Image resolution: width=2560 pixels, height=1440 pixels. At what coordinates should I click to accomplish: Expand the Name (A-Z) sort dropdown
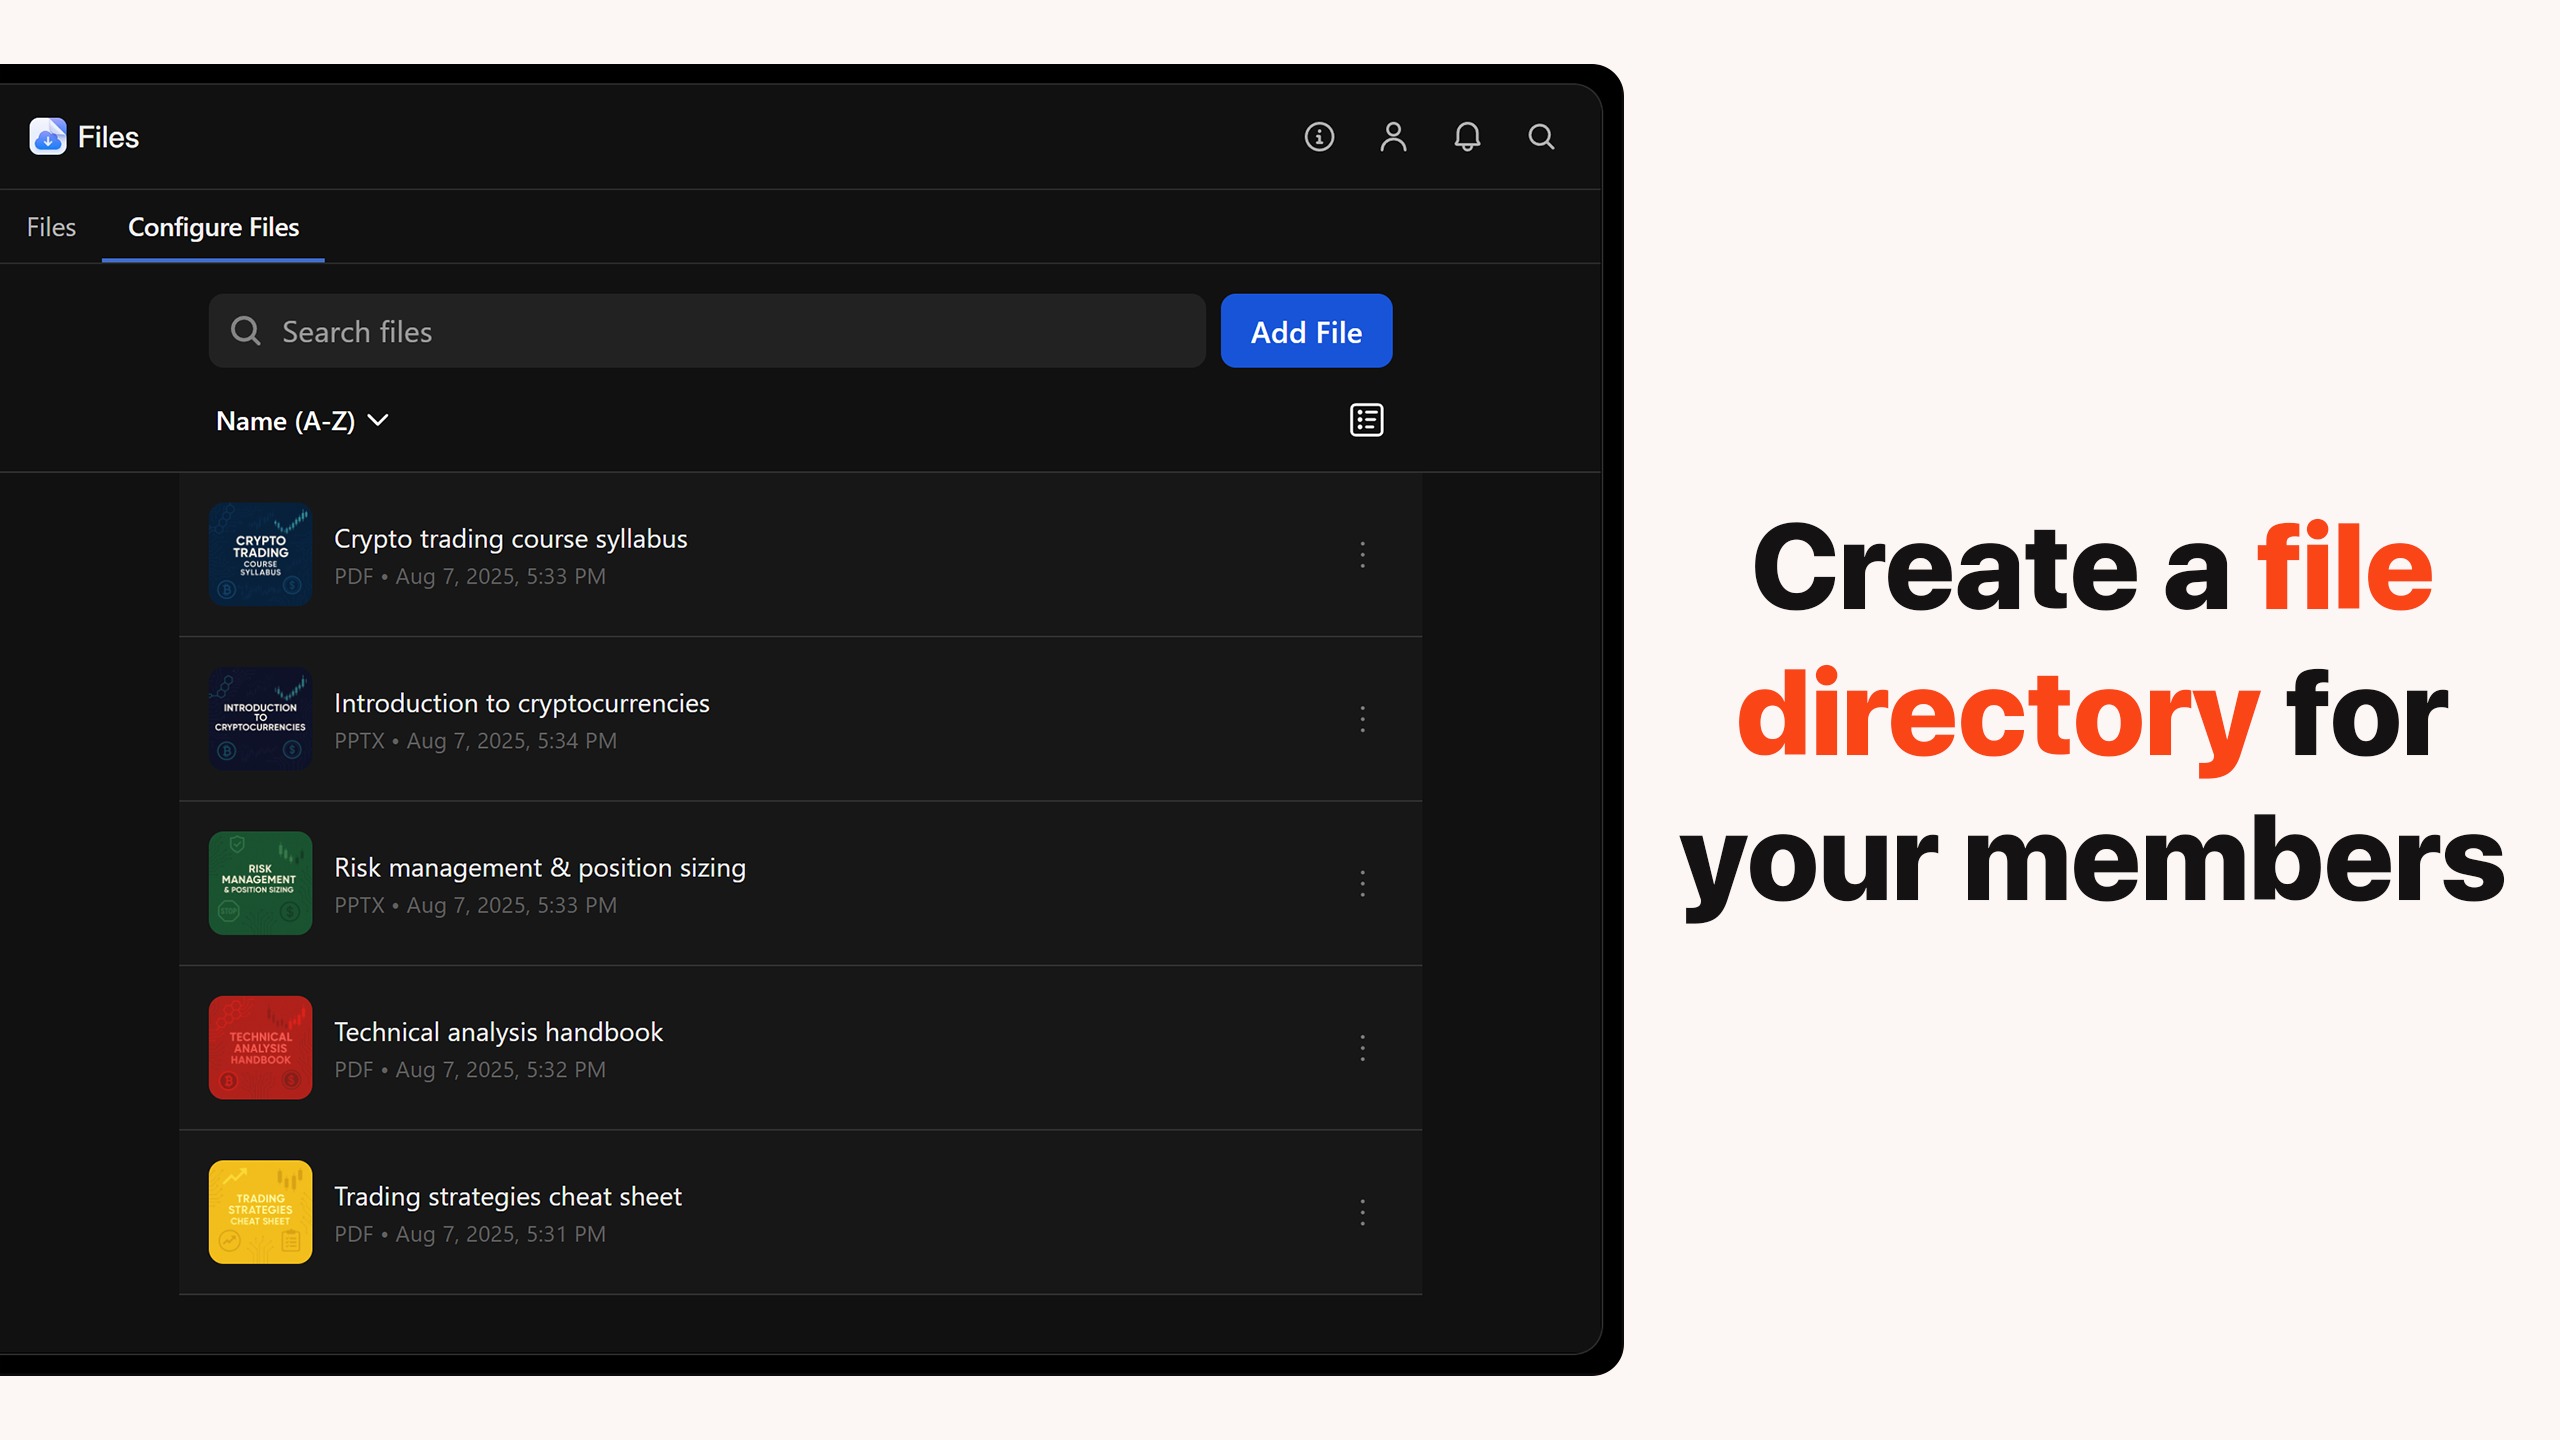302,421
